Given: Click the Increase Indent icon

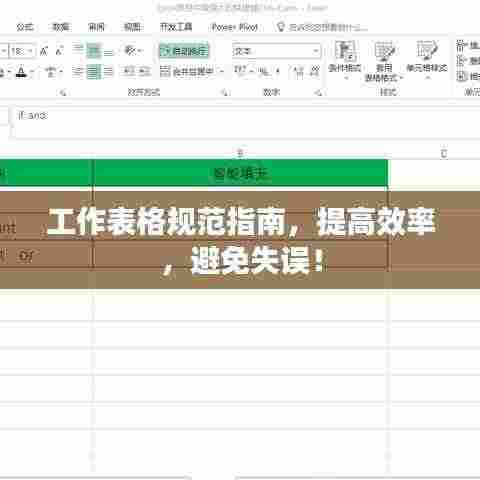Looking at the screenshot, I should coord(144,71).
